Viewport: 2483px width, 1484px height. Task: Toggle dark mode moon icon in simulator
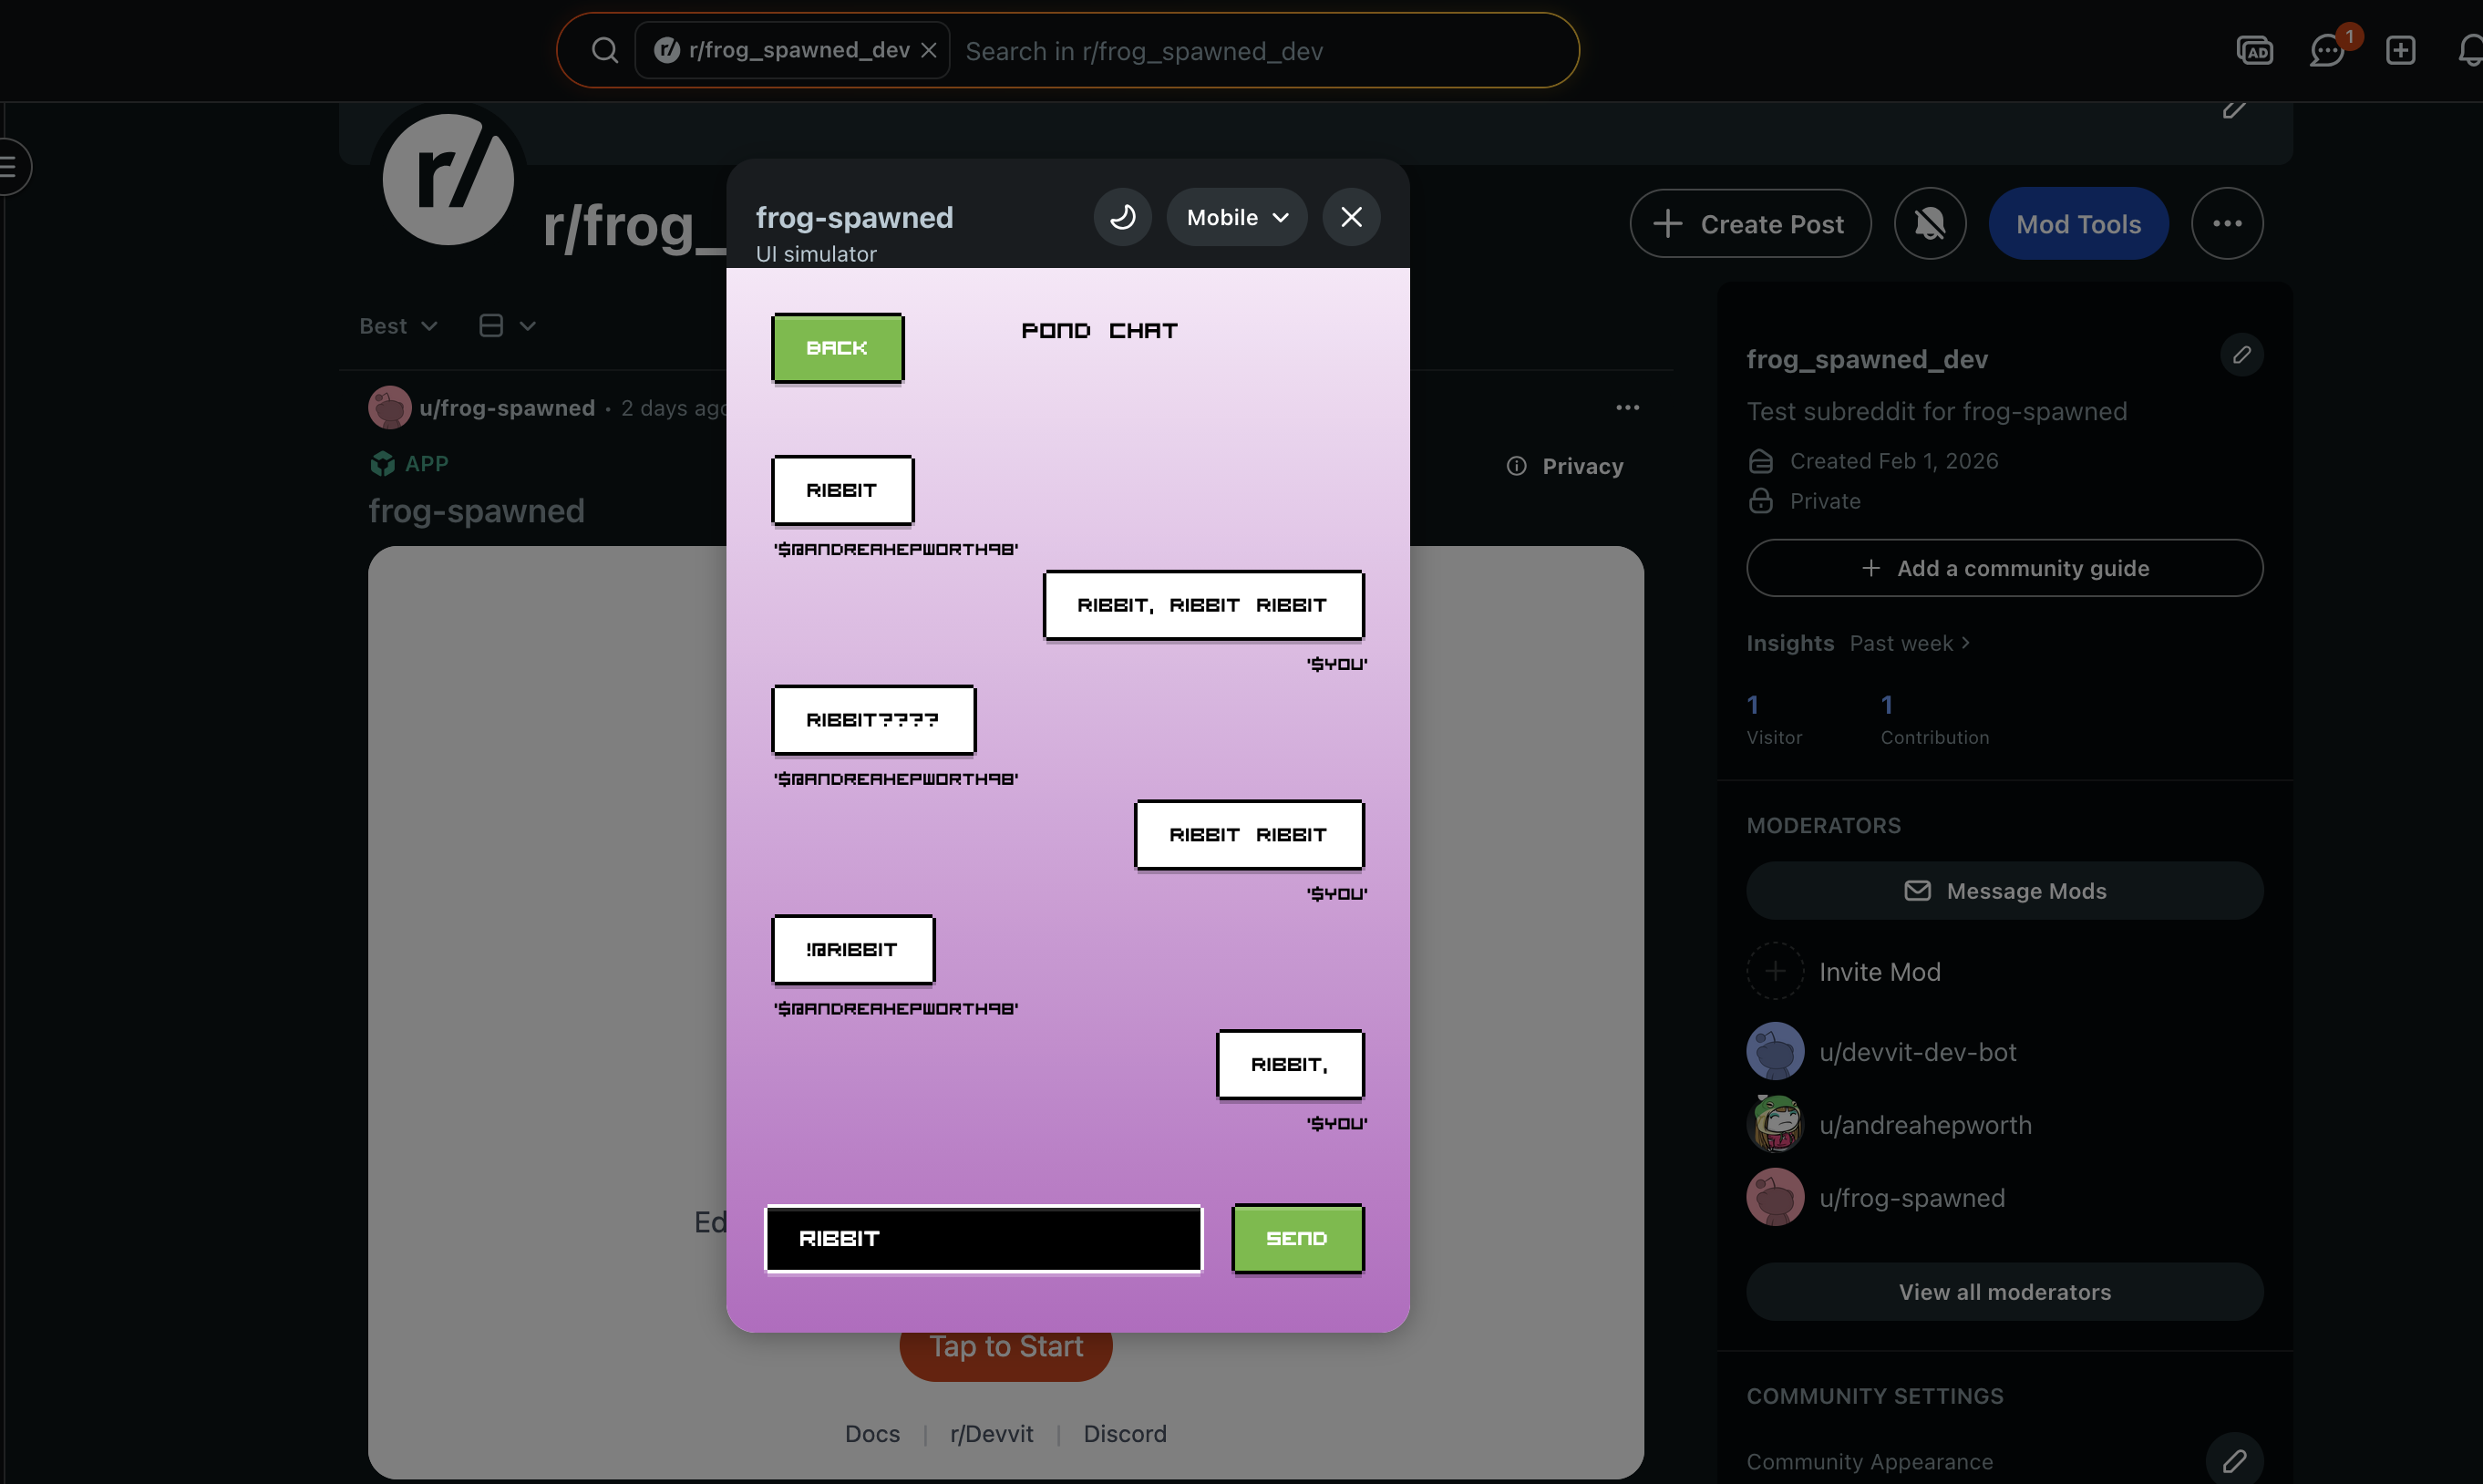(1122, 217)
